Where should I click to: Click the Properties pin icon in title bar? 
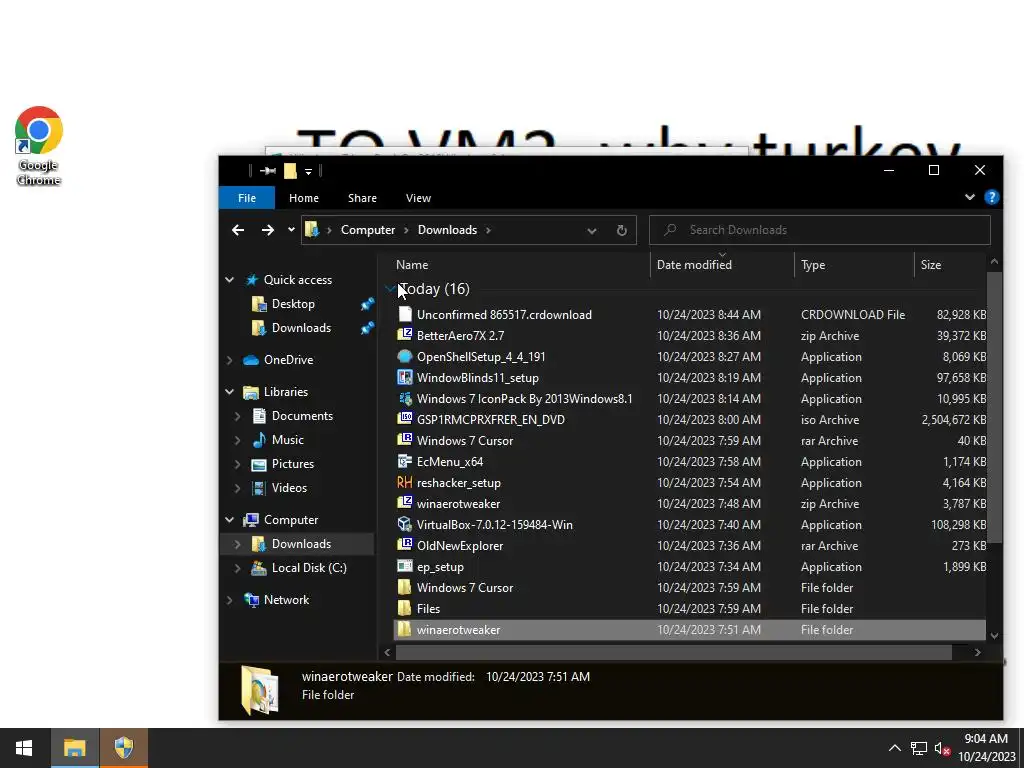click(x=268, y=171)
